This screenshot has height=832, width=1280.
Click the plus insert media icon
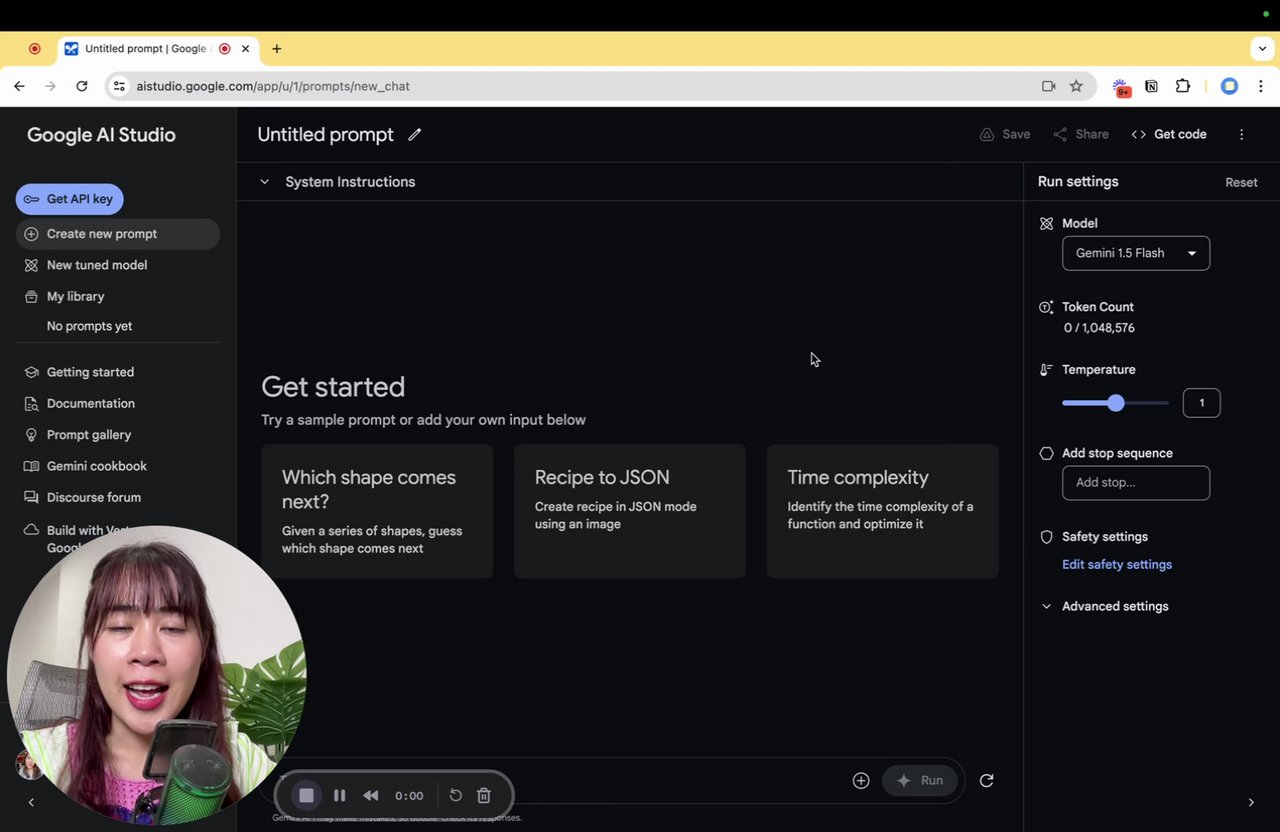click(861, 781)
